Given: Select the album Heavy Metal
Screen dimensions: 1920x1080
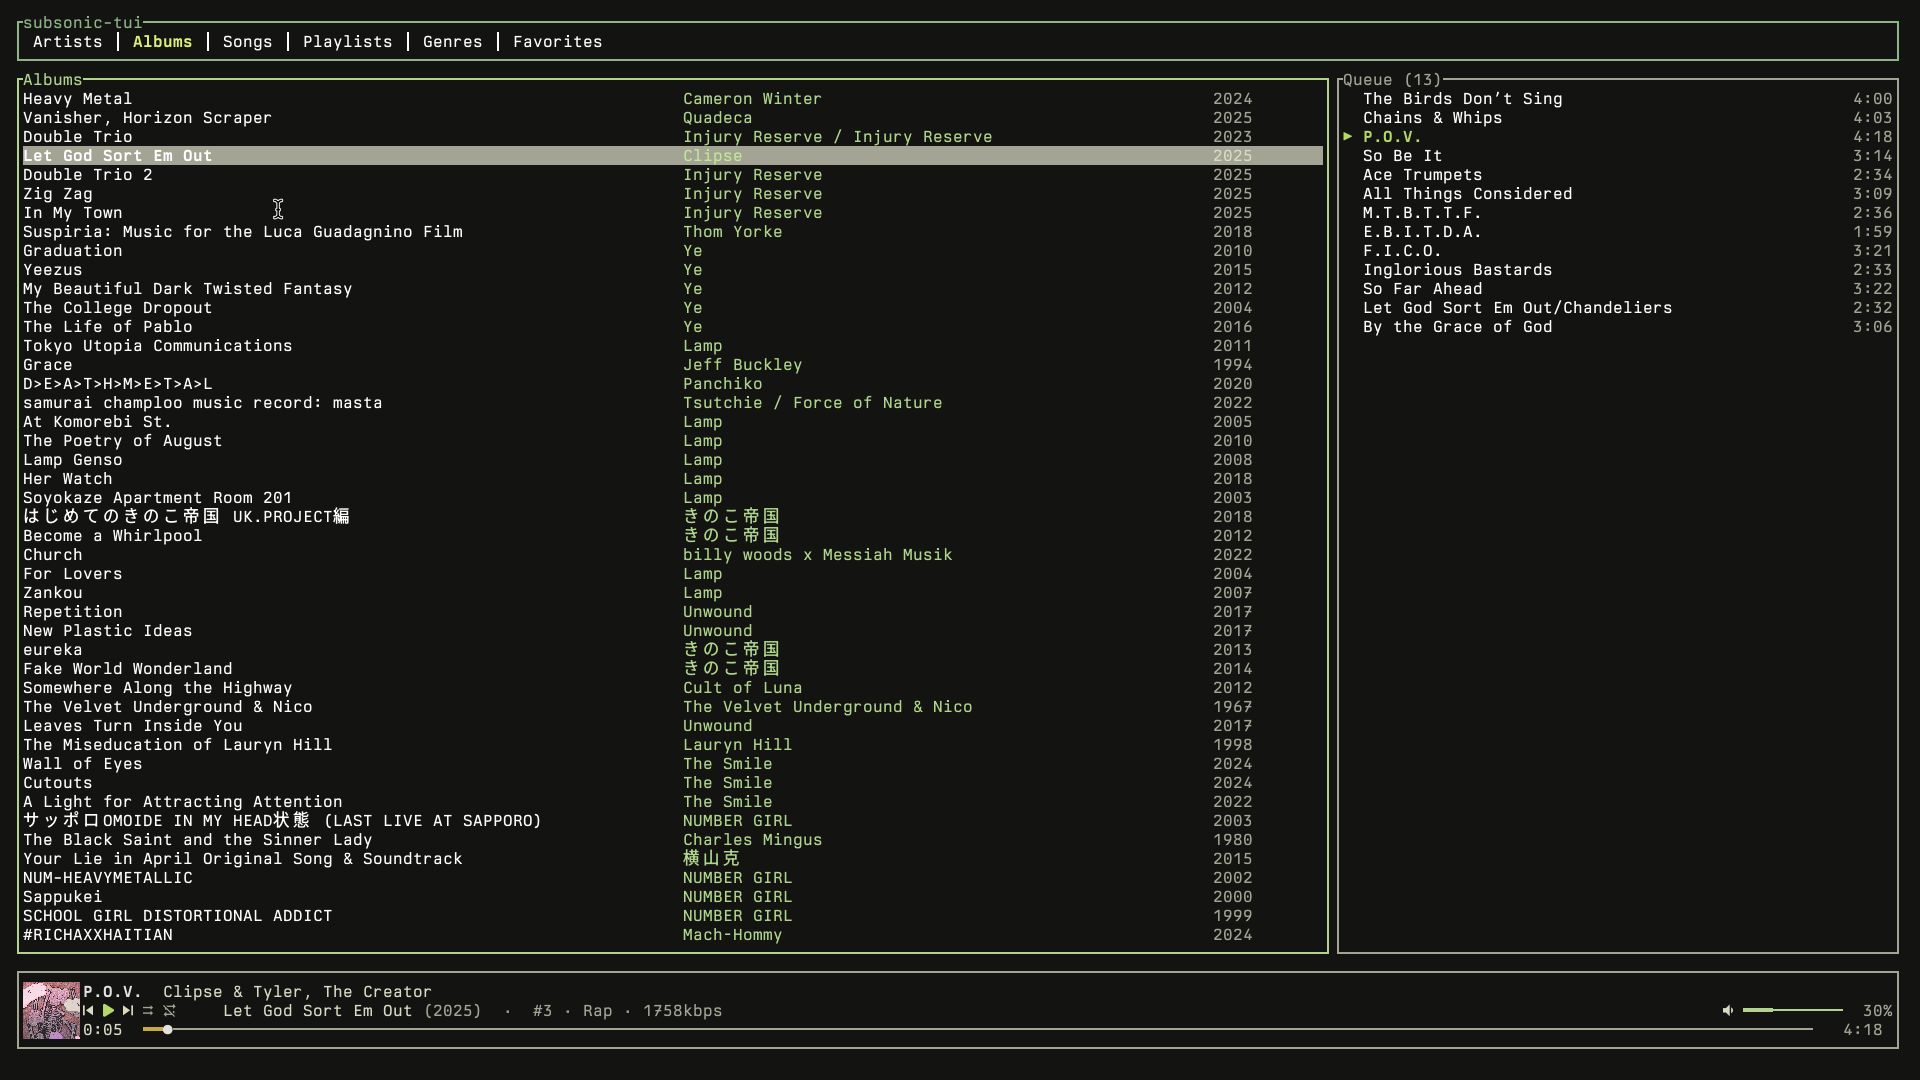Looking at the screenshot, I should [77, 99].
